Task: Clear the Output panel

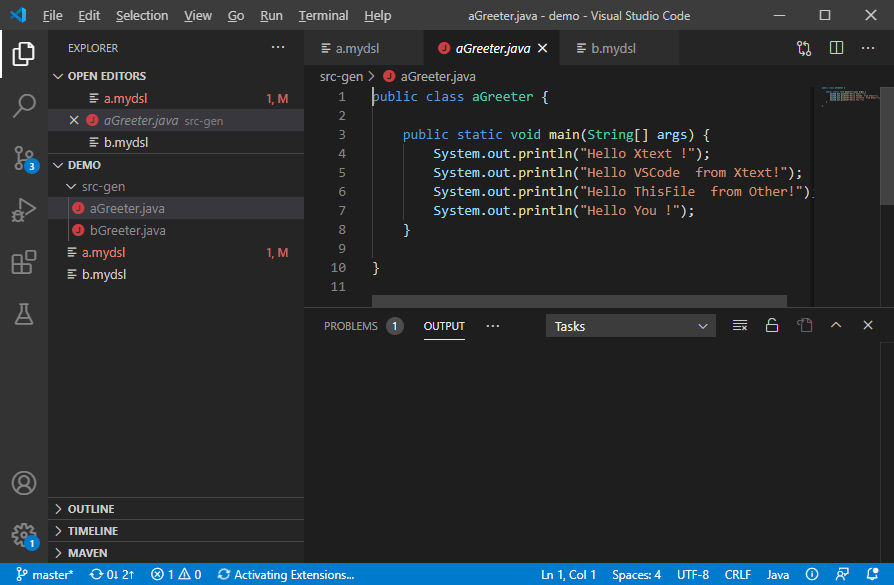Action: pyautogui.click(x=739, y=326)
